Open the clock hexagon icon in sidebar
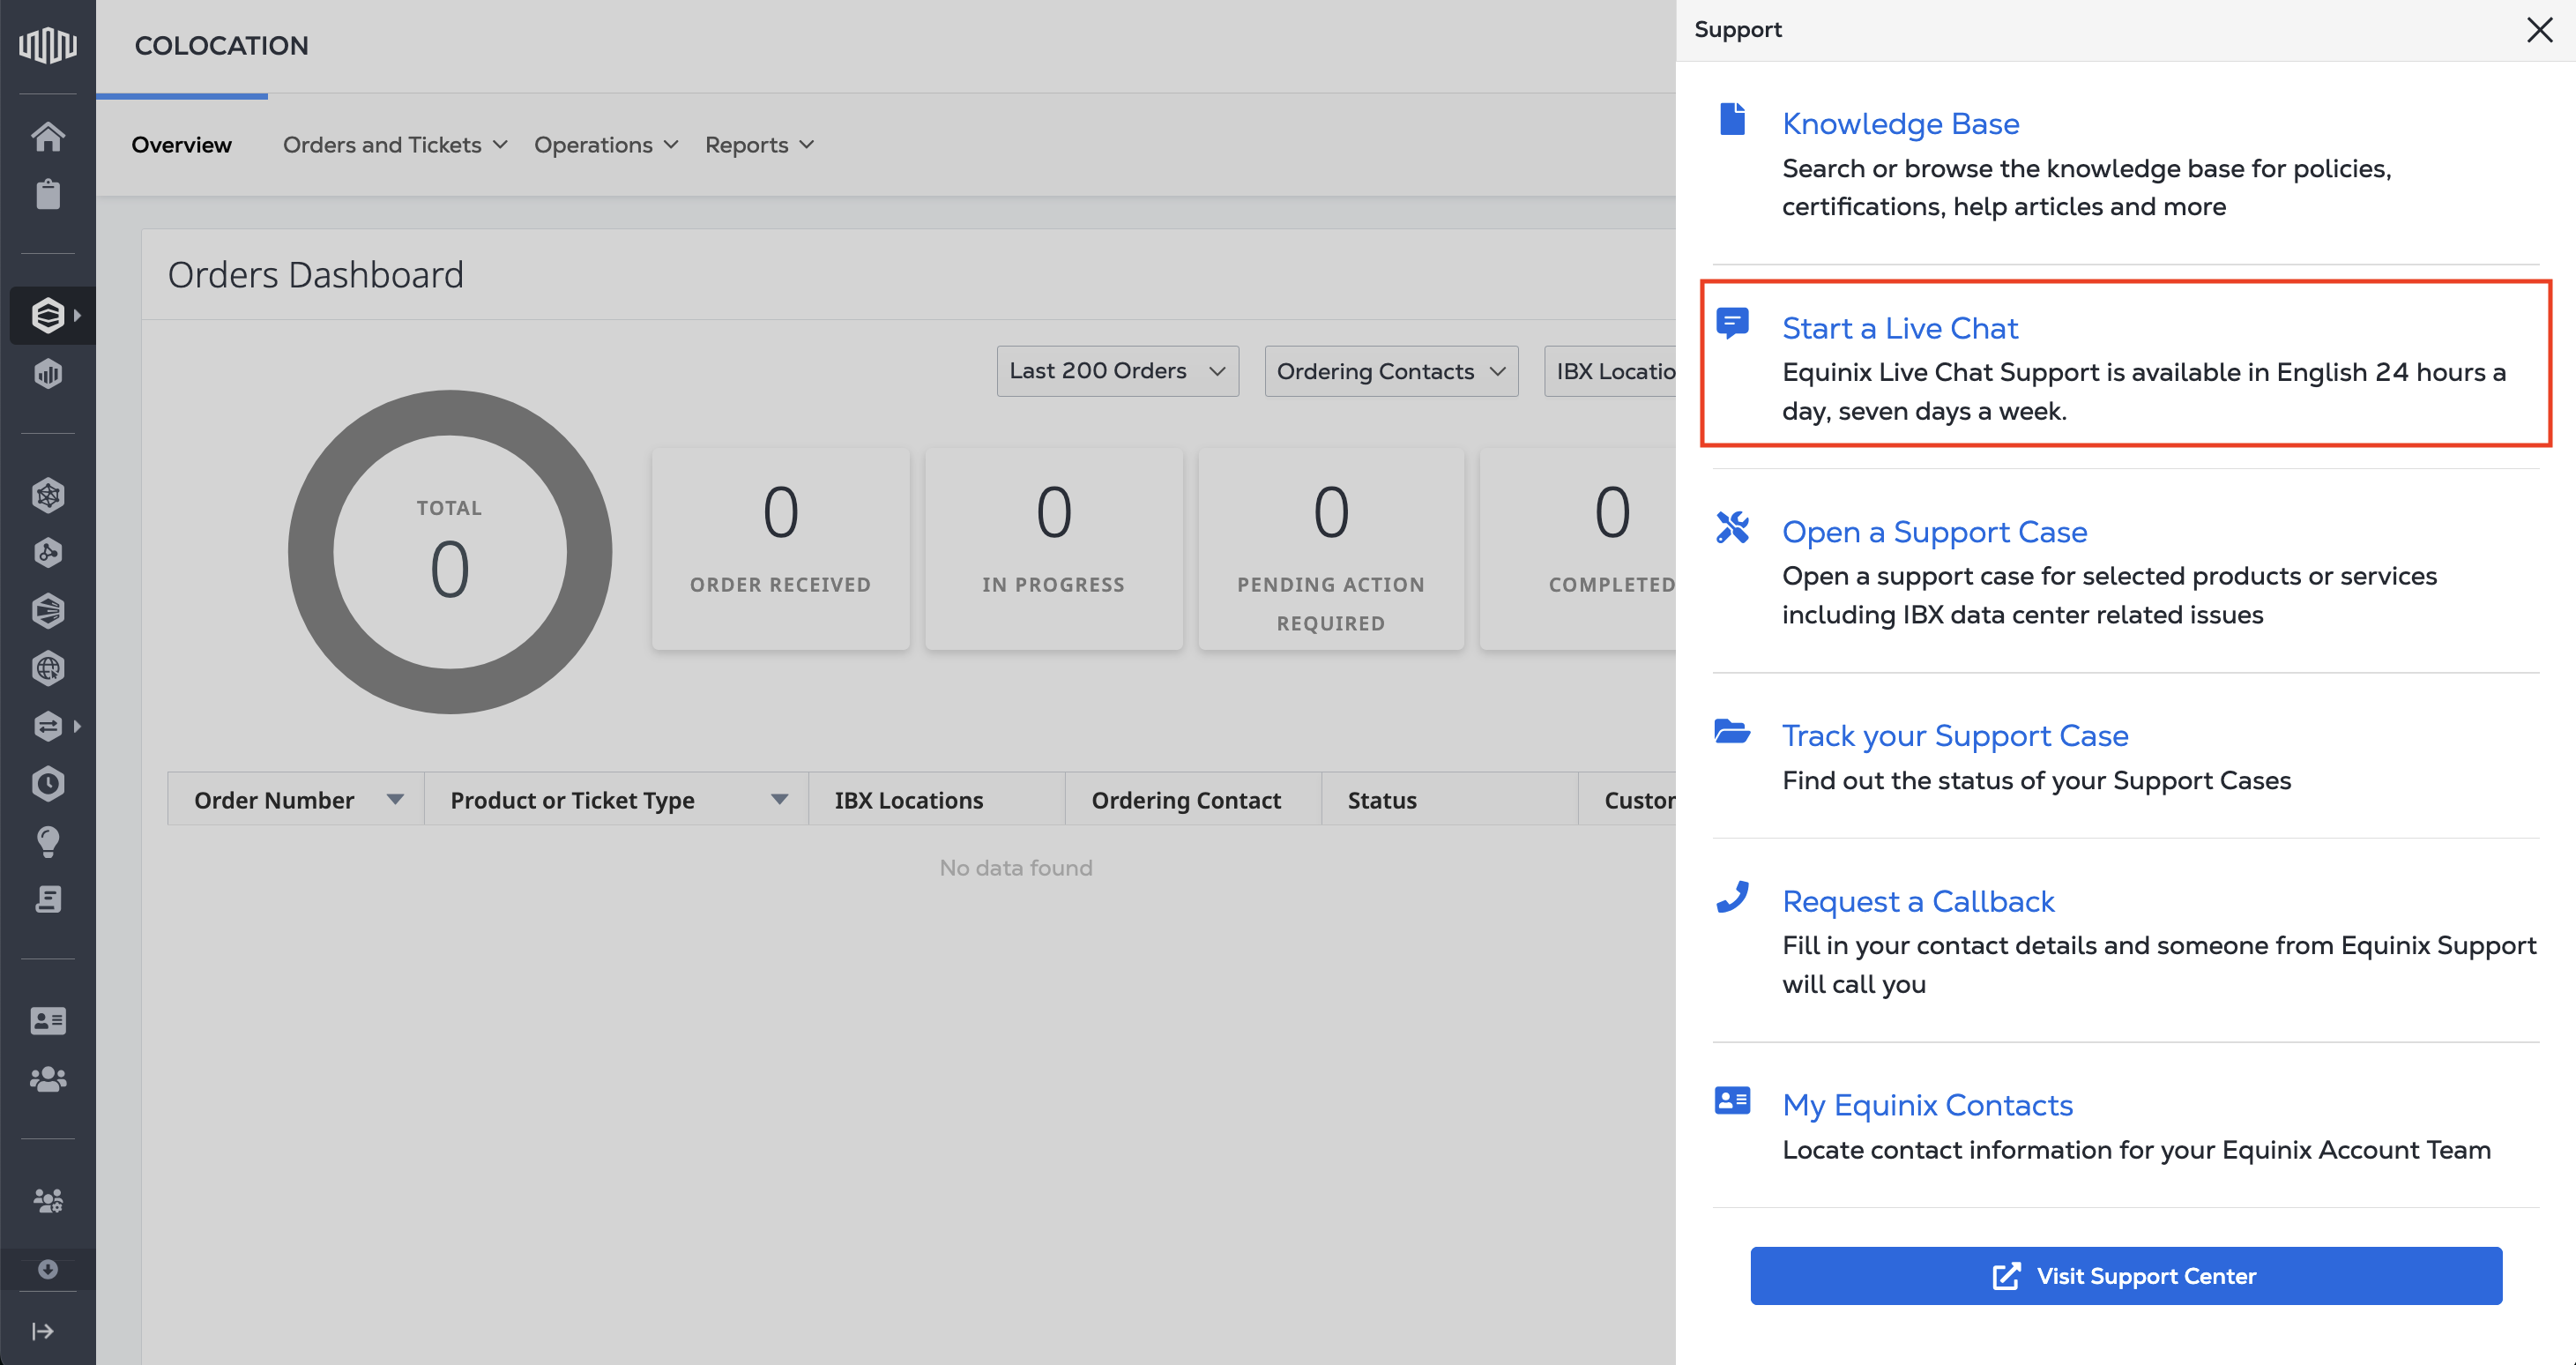 [47, 784]
